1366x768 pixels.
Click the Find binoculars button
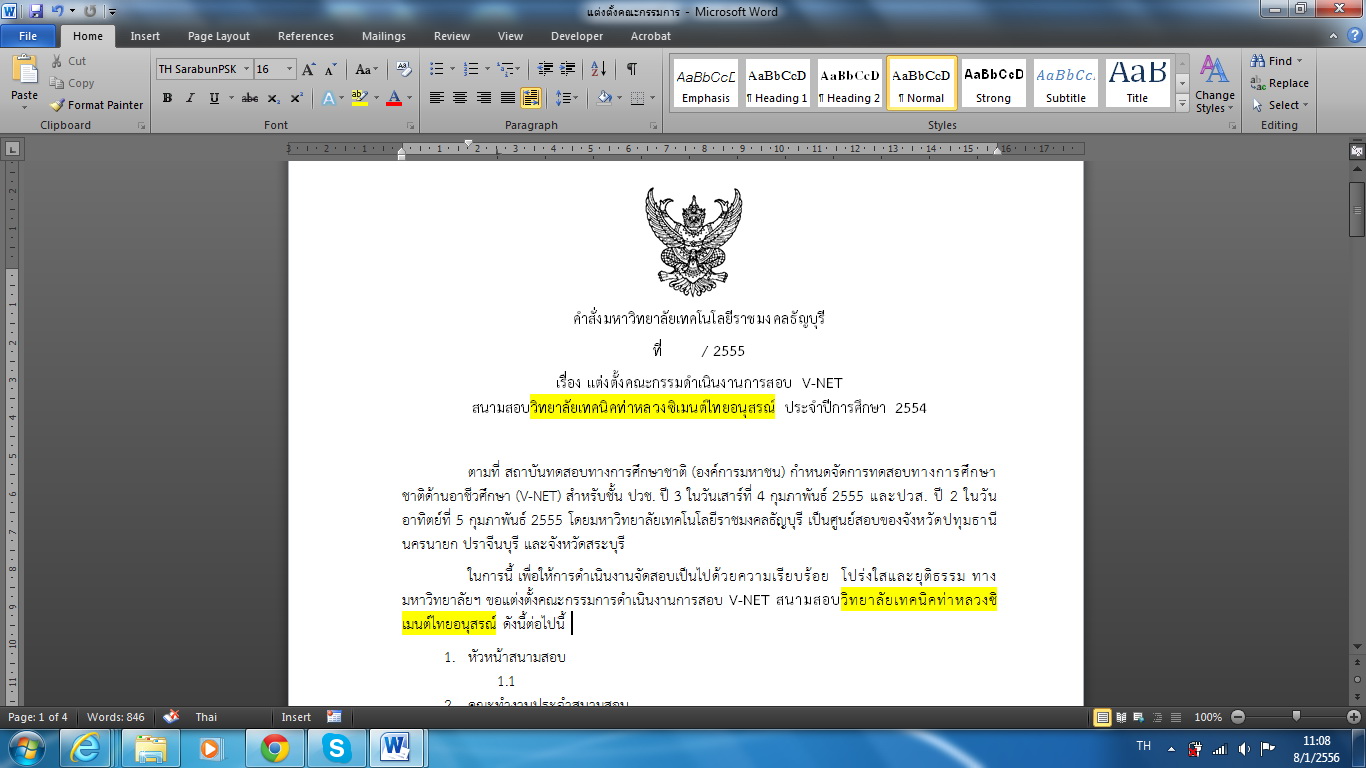click(1277, 61)
